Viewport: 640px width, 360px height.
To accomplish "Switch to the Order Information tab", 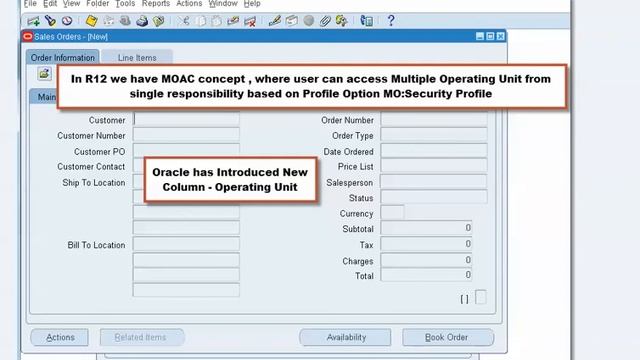I will [x=62, y=58].
